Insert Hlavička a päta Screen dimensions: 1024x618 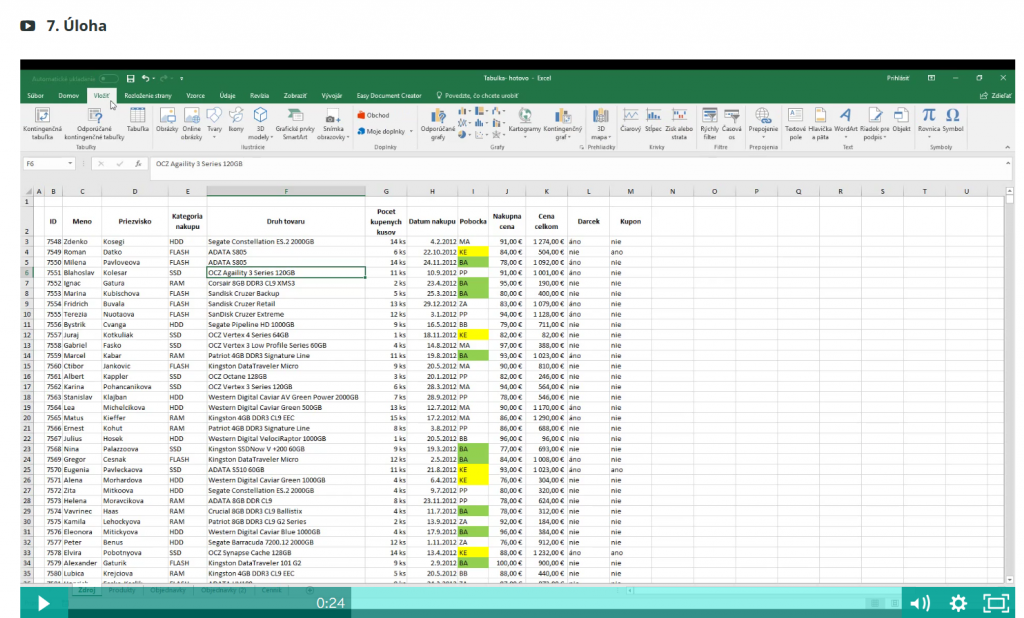[820, 123]
